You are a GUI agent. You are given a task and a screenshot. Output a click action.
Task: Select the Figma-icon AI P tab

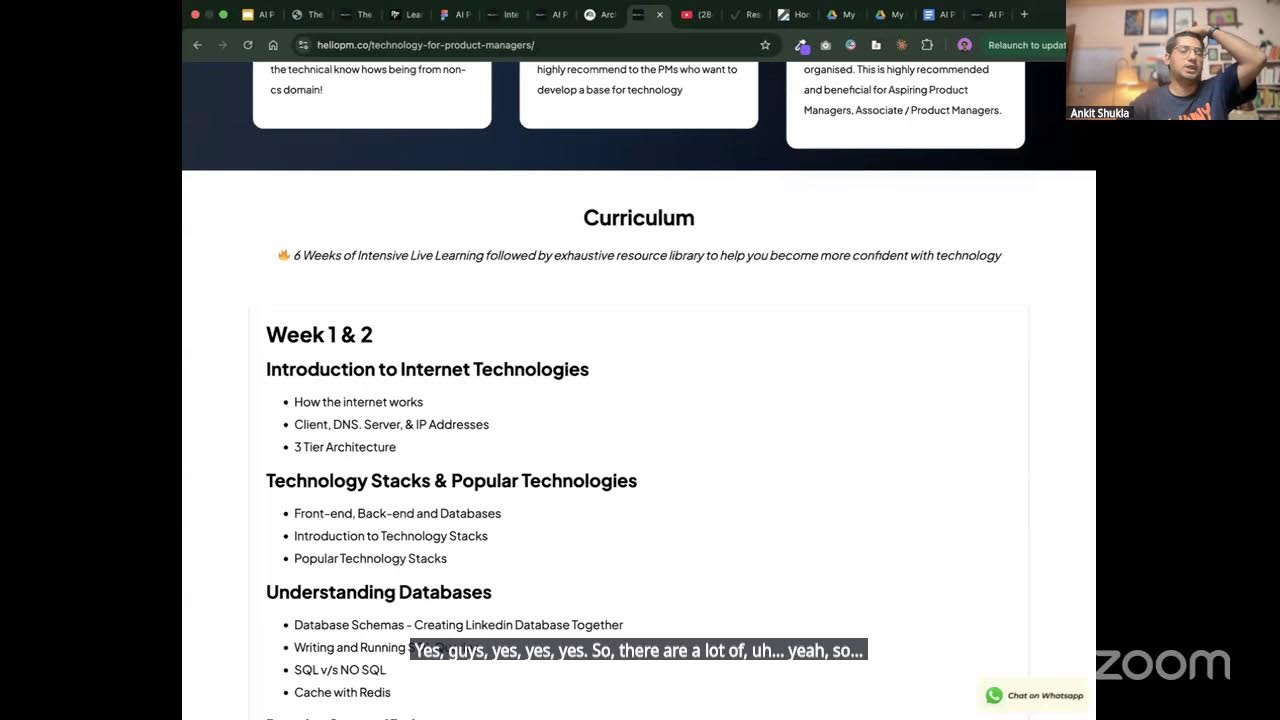(453, 14)
